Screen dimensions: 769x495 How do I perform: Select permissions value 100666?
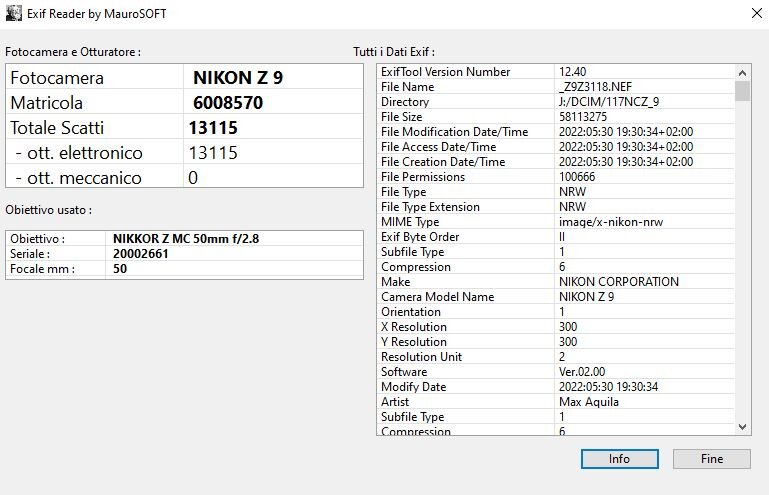577,177
